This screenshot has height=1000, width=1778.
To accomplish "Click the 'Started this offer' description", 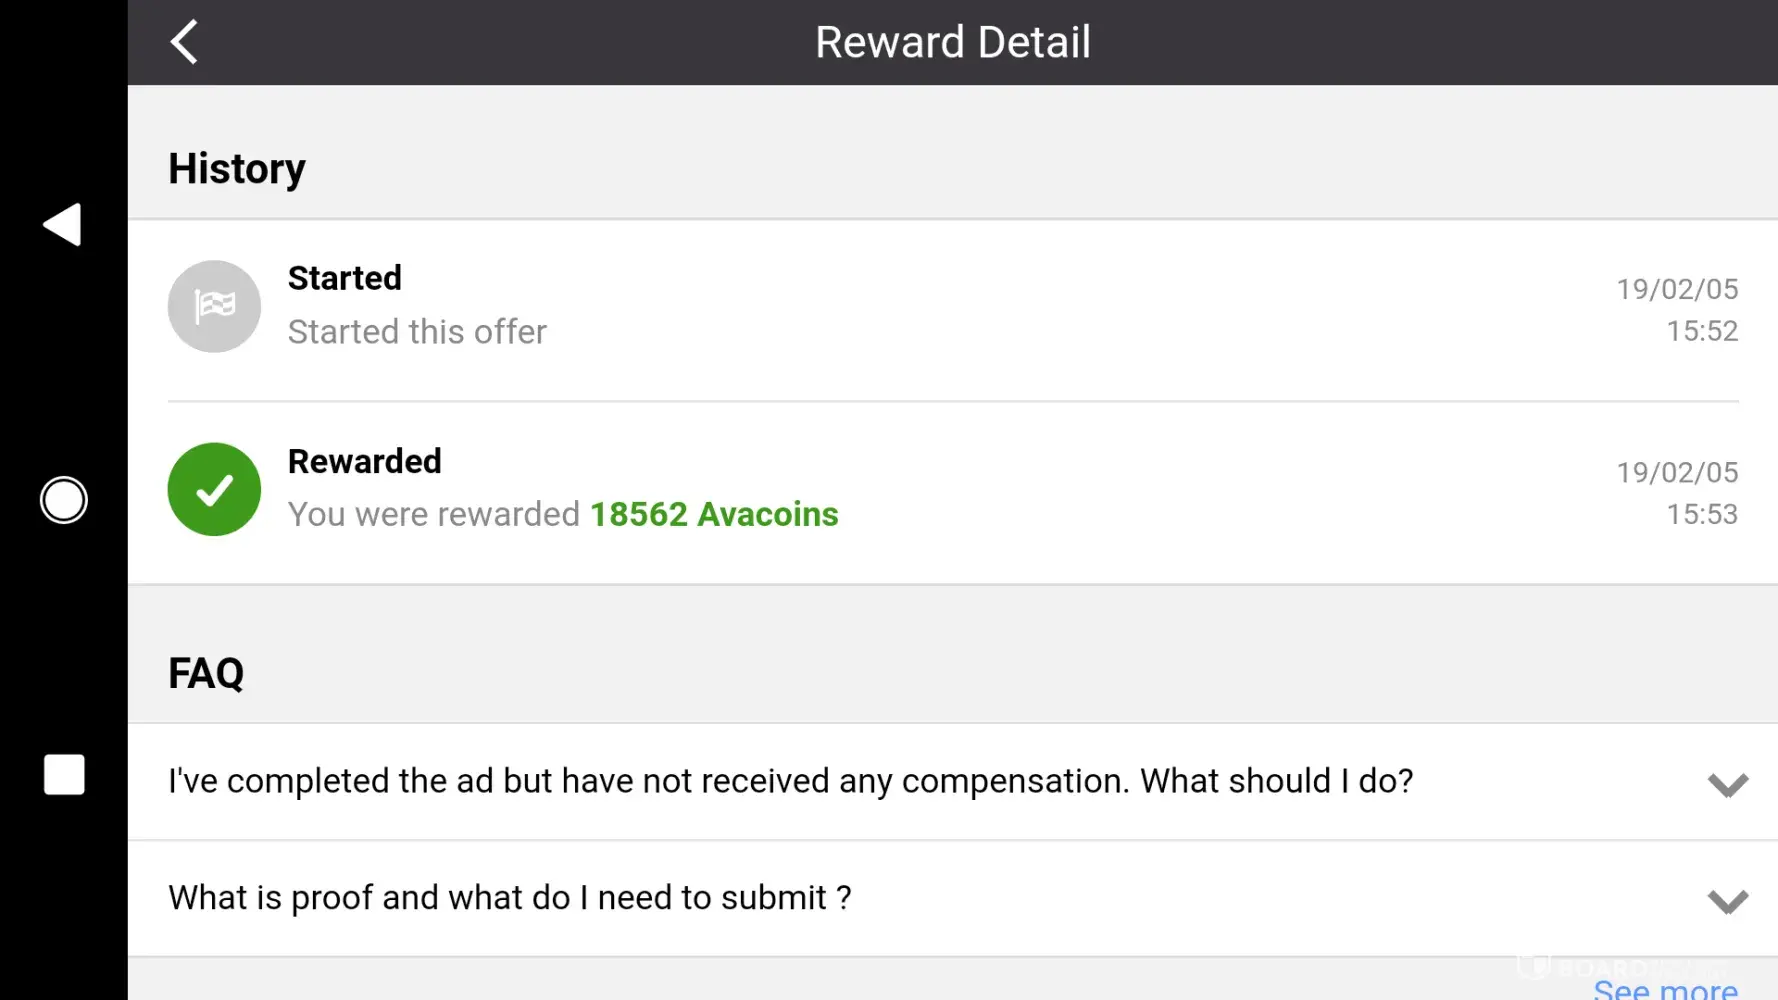I will 417,332.
